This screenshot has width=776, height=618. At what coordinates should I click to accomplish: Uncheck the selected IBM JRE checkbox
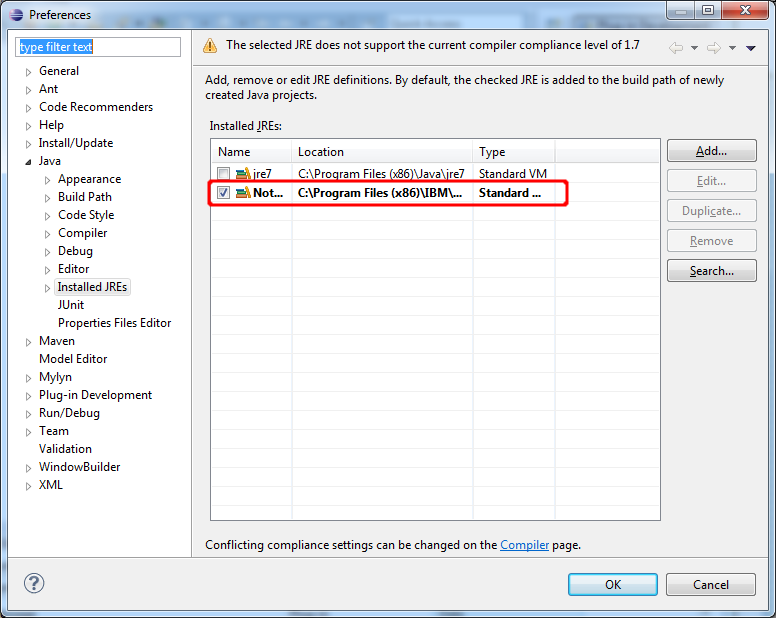point(224,193)
